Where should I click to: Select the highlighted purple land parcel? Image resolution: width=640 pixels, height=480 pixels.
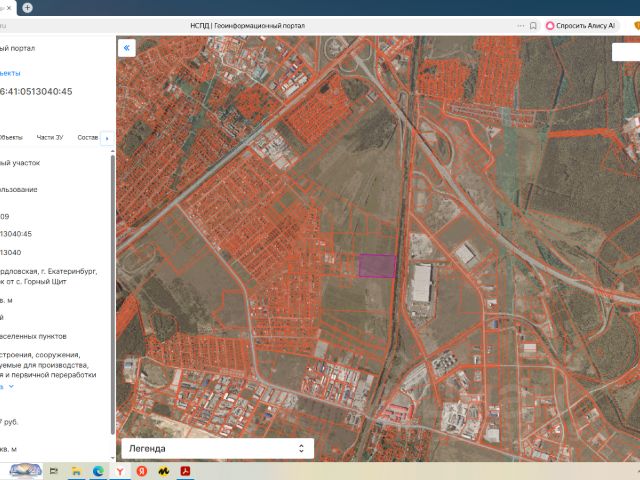pos(377,265)
